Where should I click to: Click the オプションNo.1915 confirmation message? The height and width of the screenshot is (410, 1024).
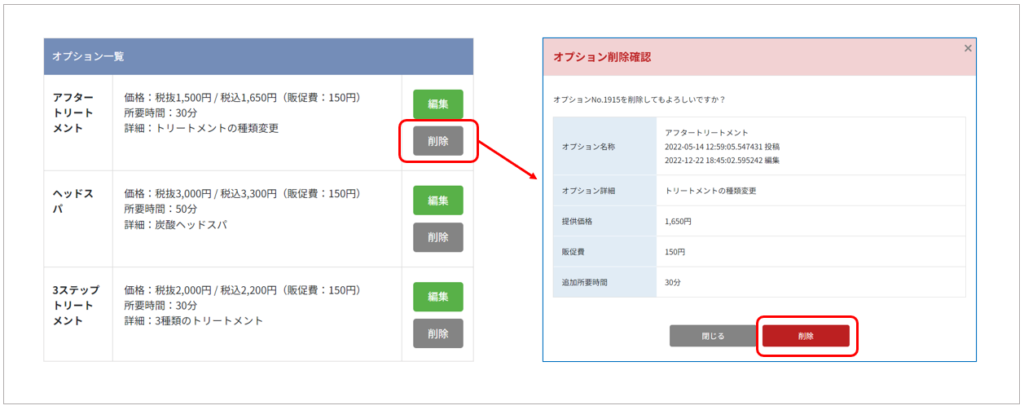639,100
